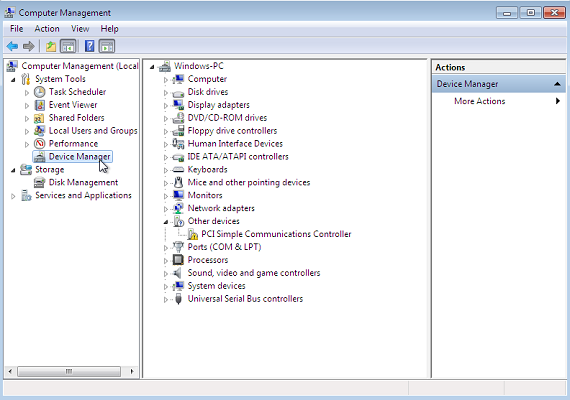
Task: Select Floppy drive controllers label
Action: point(232,131)
